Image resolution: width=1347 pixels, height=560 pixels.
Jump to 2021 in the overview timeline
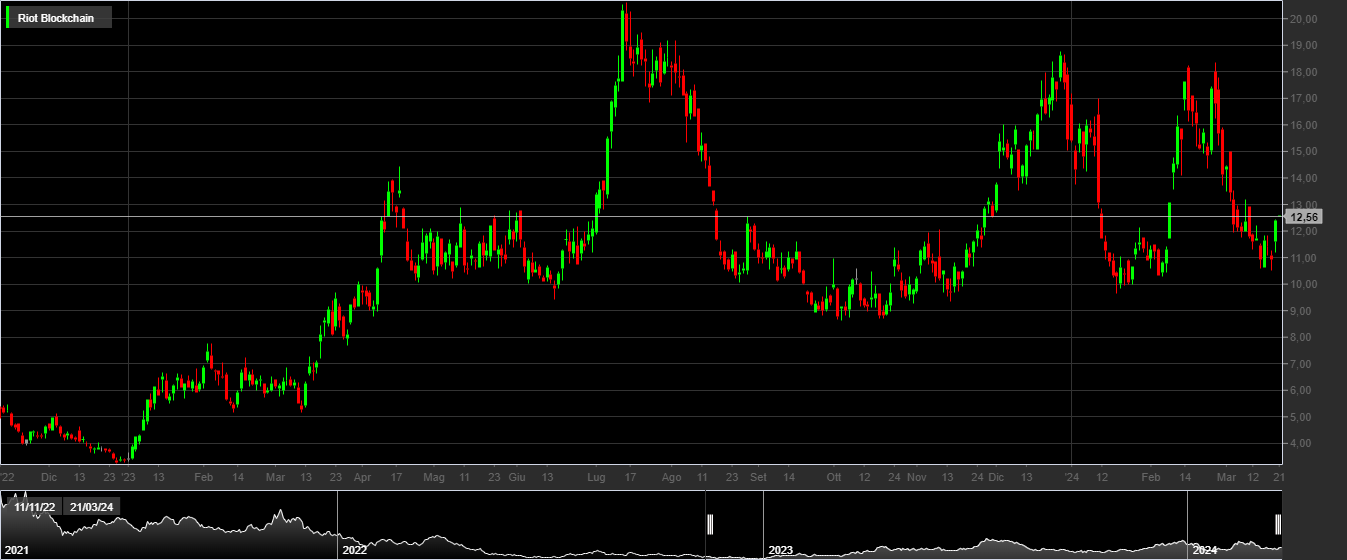tap(16, 550)
